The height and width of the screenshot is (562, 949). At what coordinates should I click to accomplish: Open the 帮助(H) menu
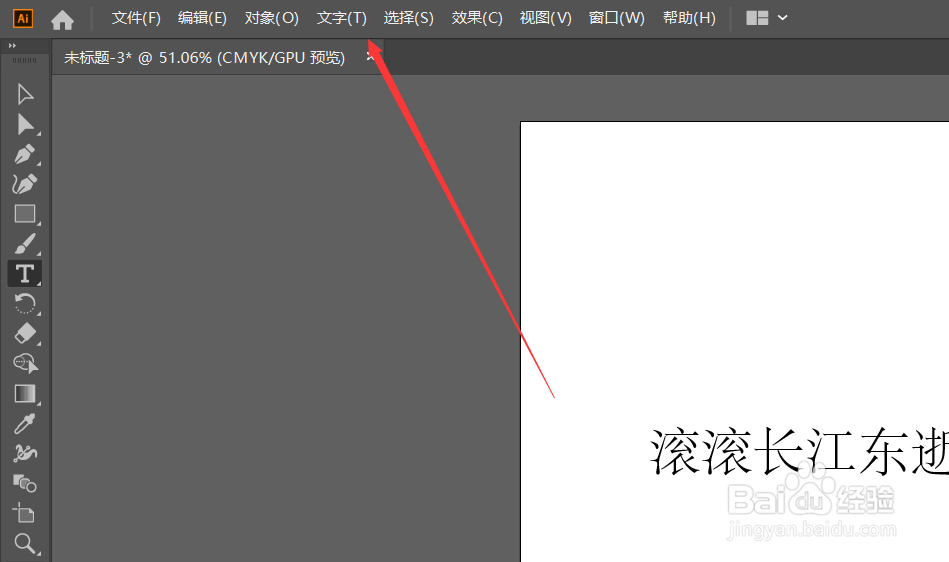689,18
